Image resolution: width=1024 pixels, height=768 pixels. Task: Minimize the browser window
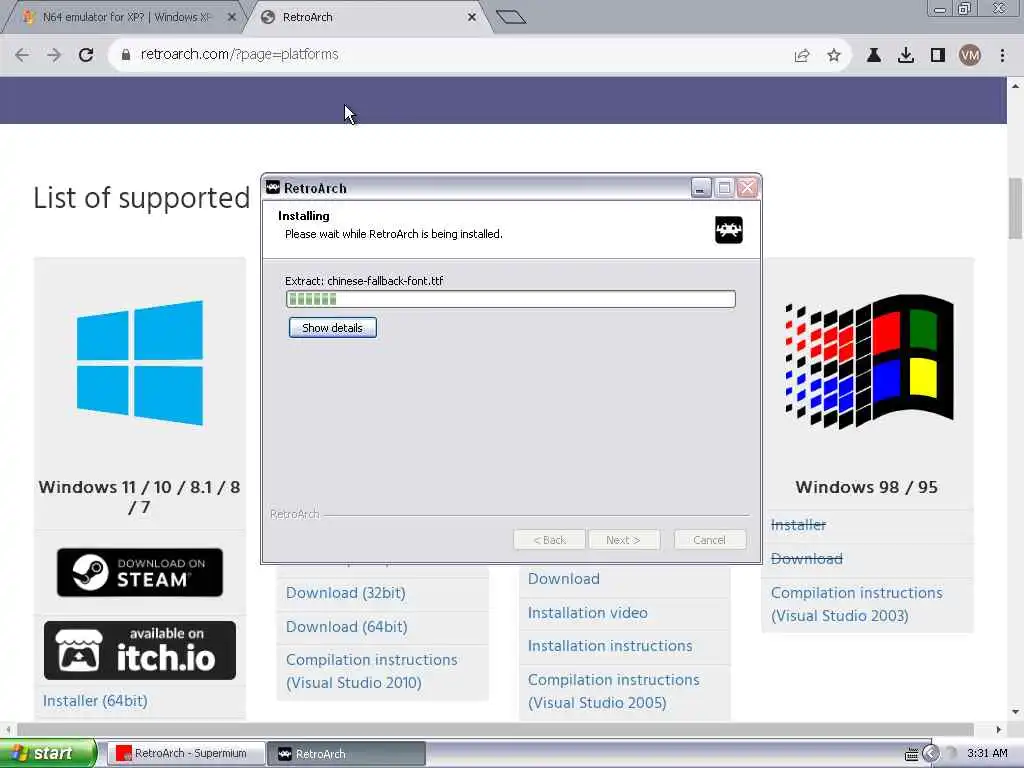[x=940, y=9]
